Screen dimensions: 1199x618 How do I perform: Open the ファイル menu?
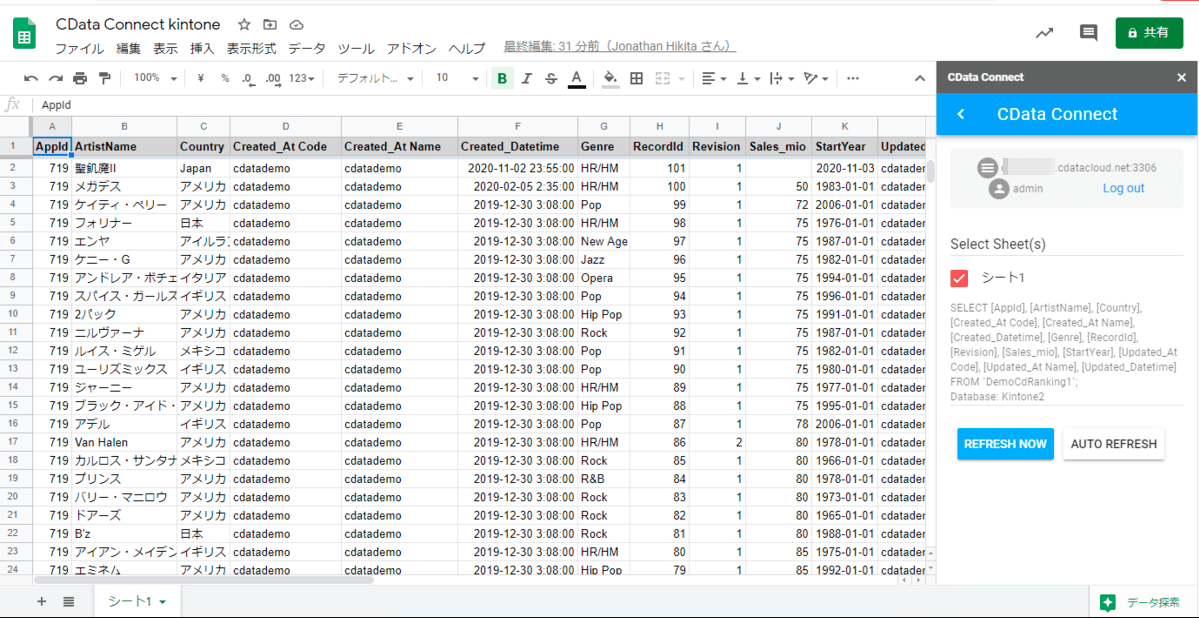(x=80, y=49)
